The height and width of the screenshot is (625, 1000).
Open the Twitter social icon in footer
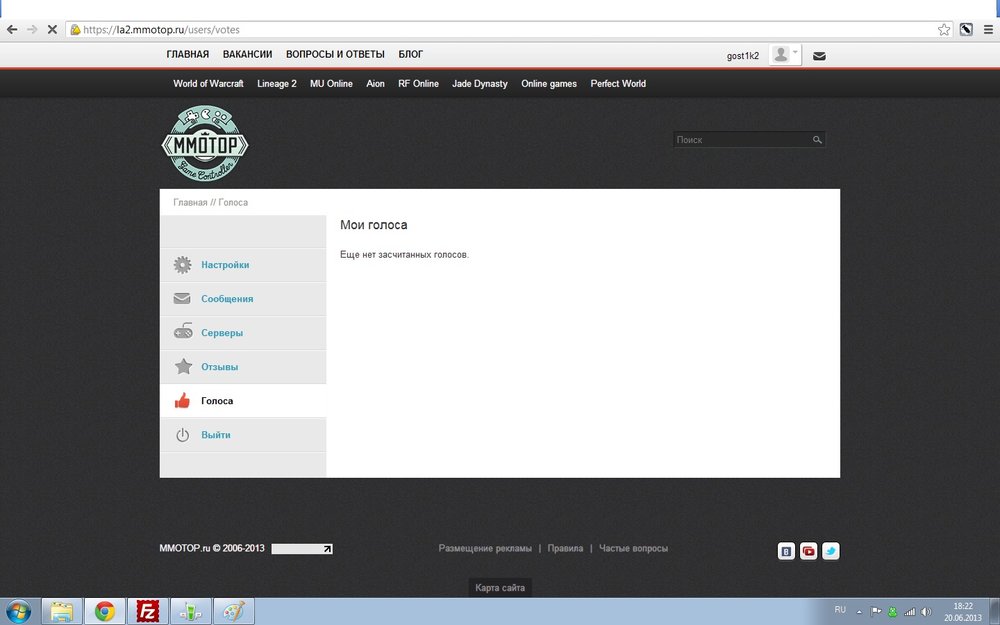click(830, 551)
